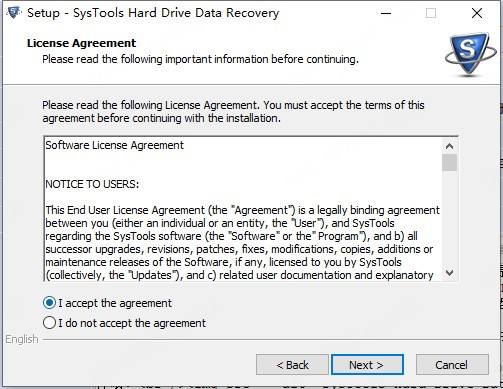Screen dimensions: 503x389
Task: Click the license text scroll down arrow
Action: (449, 273)
